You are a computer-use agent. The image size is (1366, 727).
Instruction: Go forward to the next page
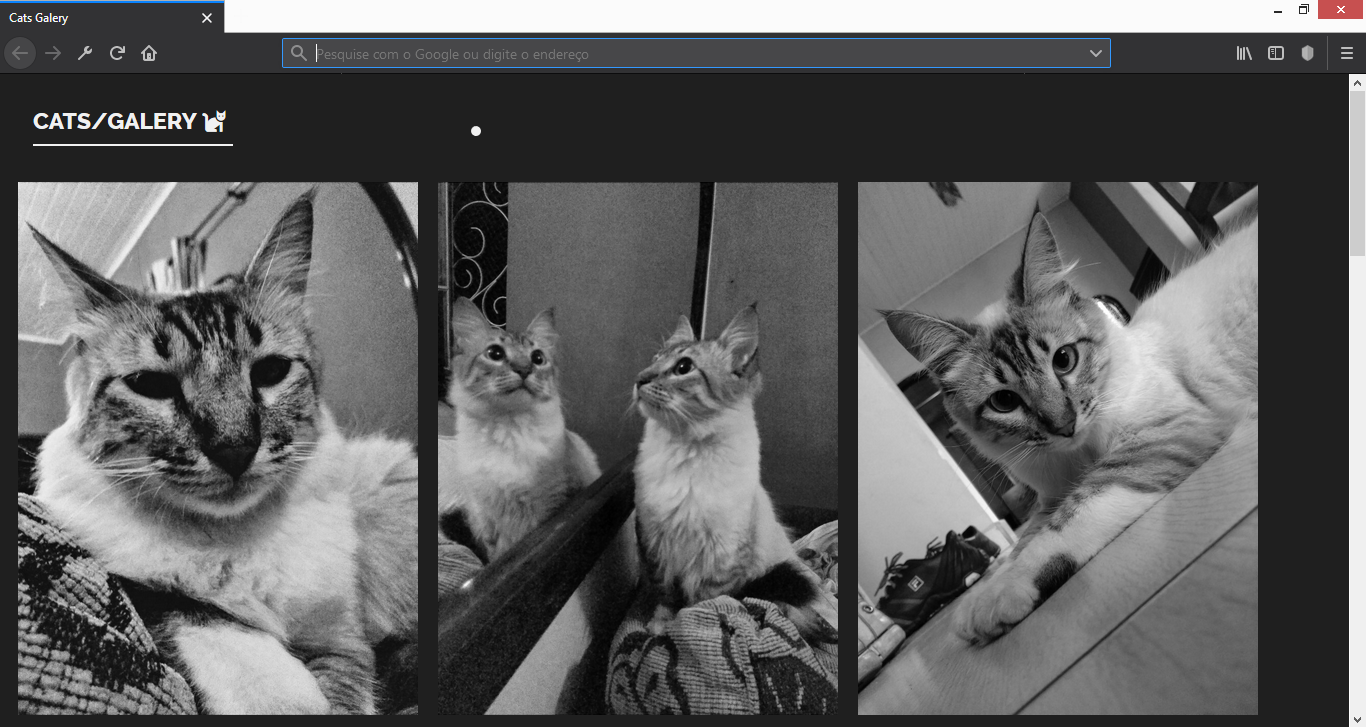tap(53, 53)
